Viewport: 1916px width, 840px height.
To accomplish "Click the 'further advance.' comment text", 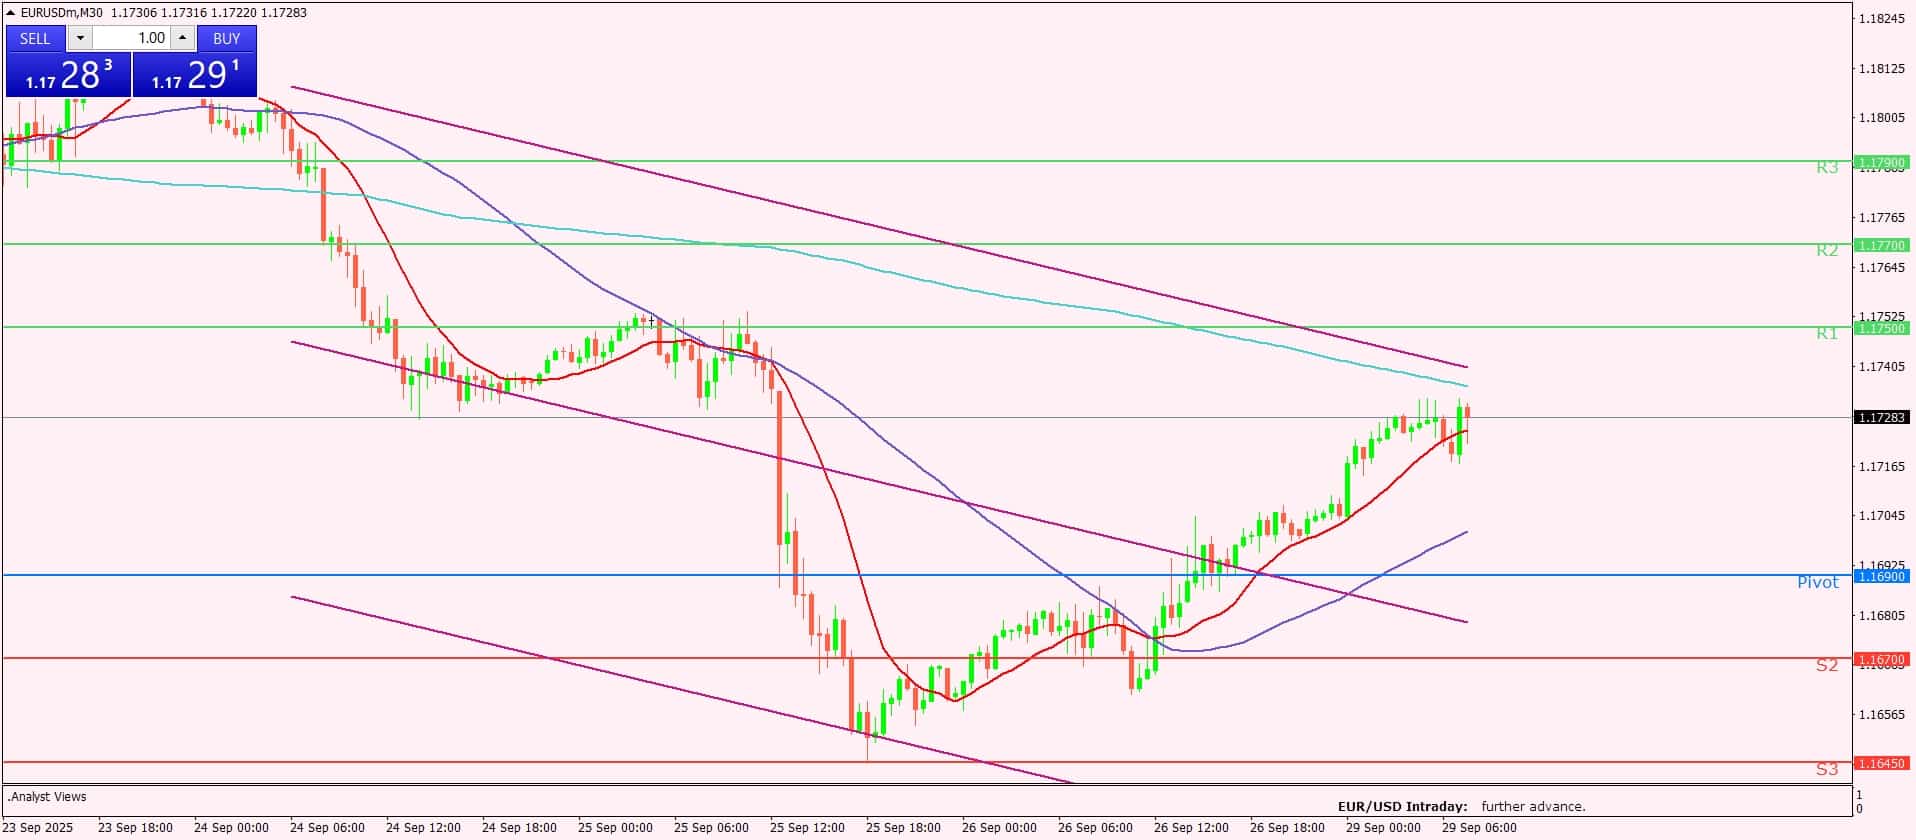I will click(x=1533, y=806).
